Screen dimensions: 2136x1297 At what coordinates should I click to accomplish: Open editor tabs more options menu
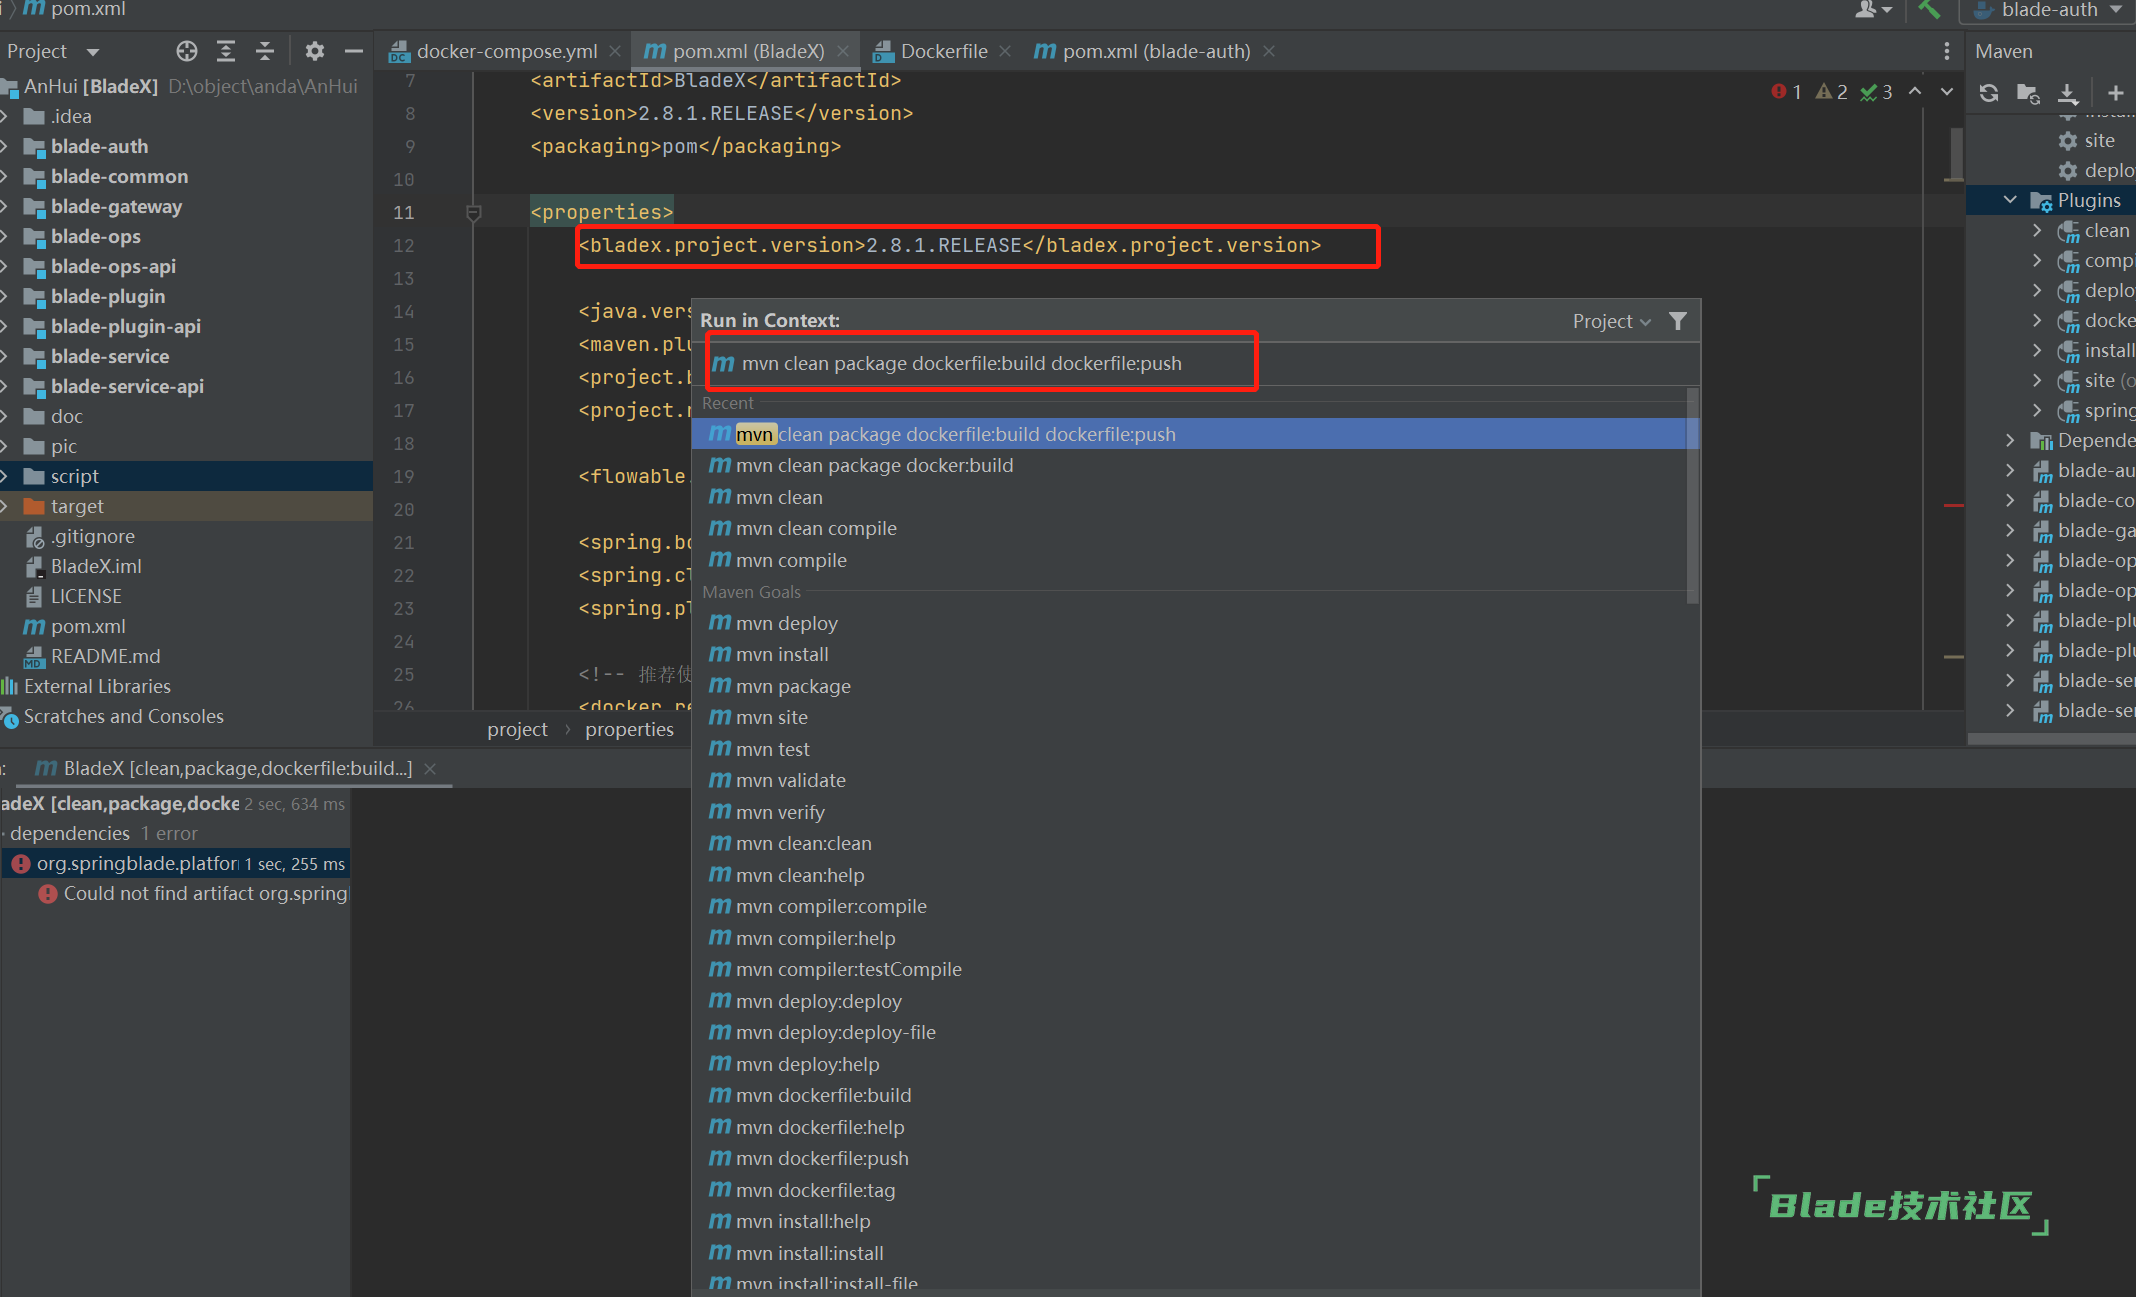tap(1946, 51)
